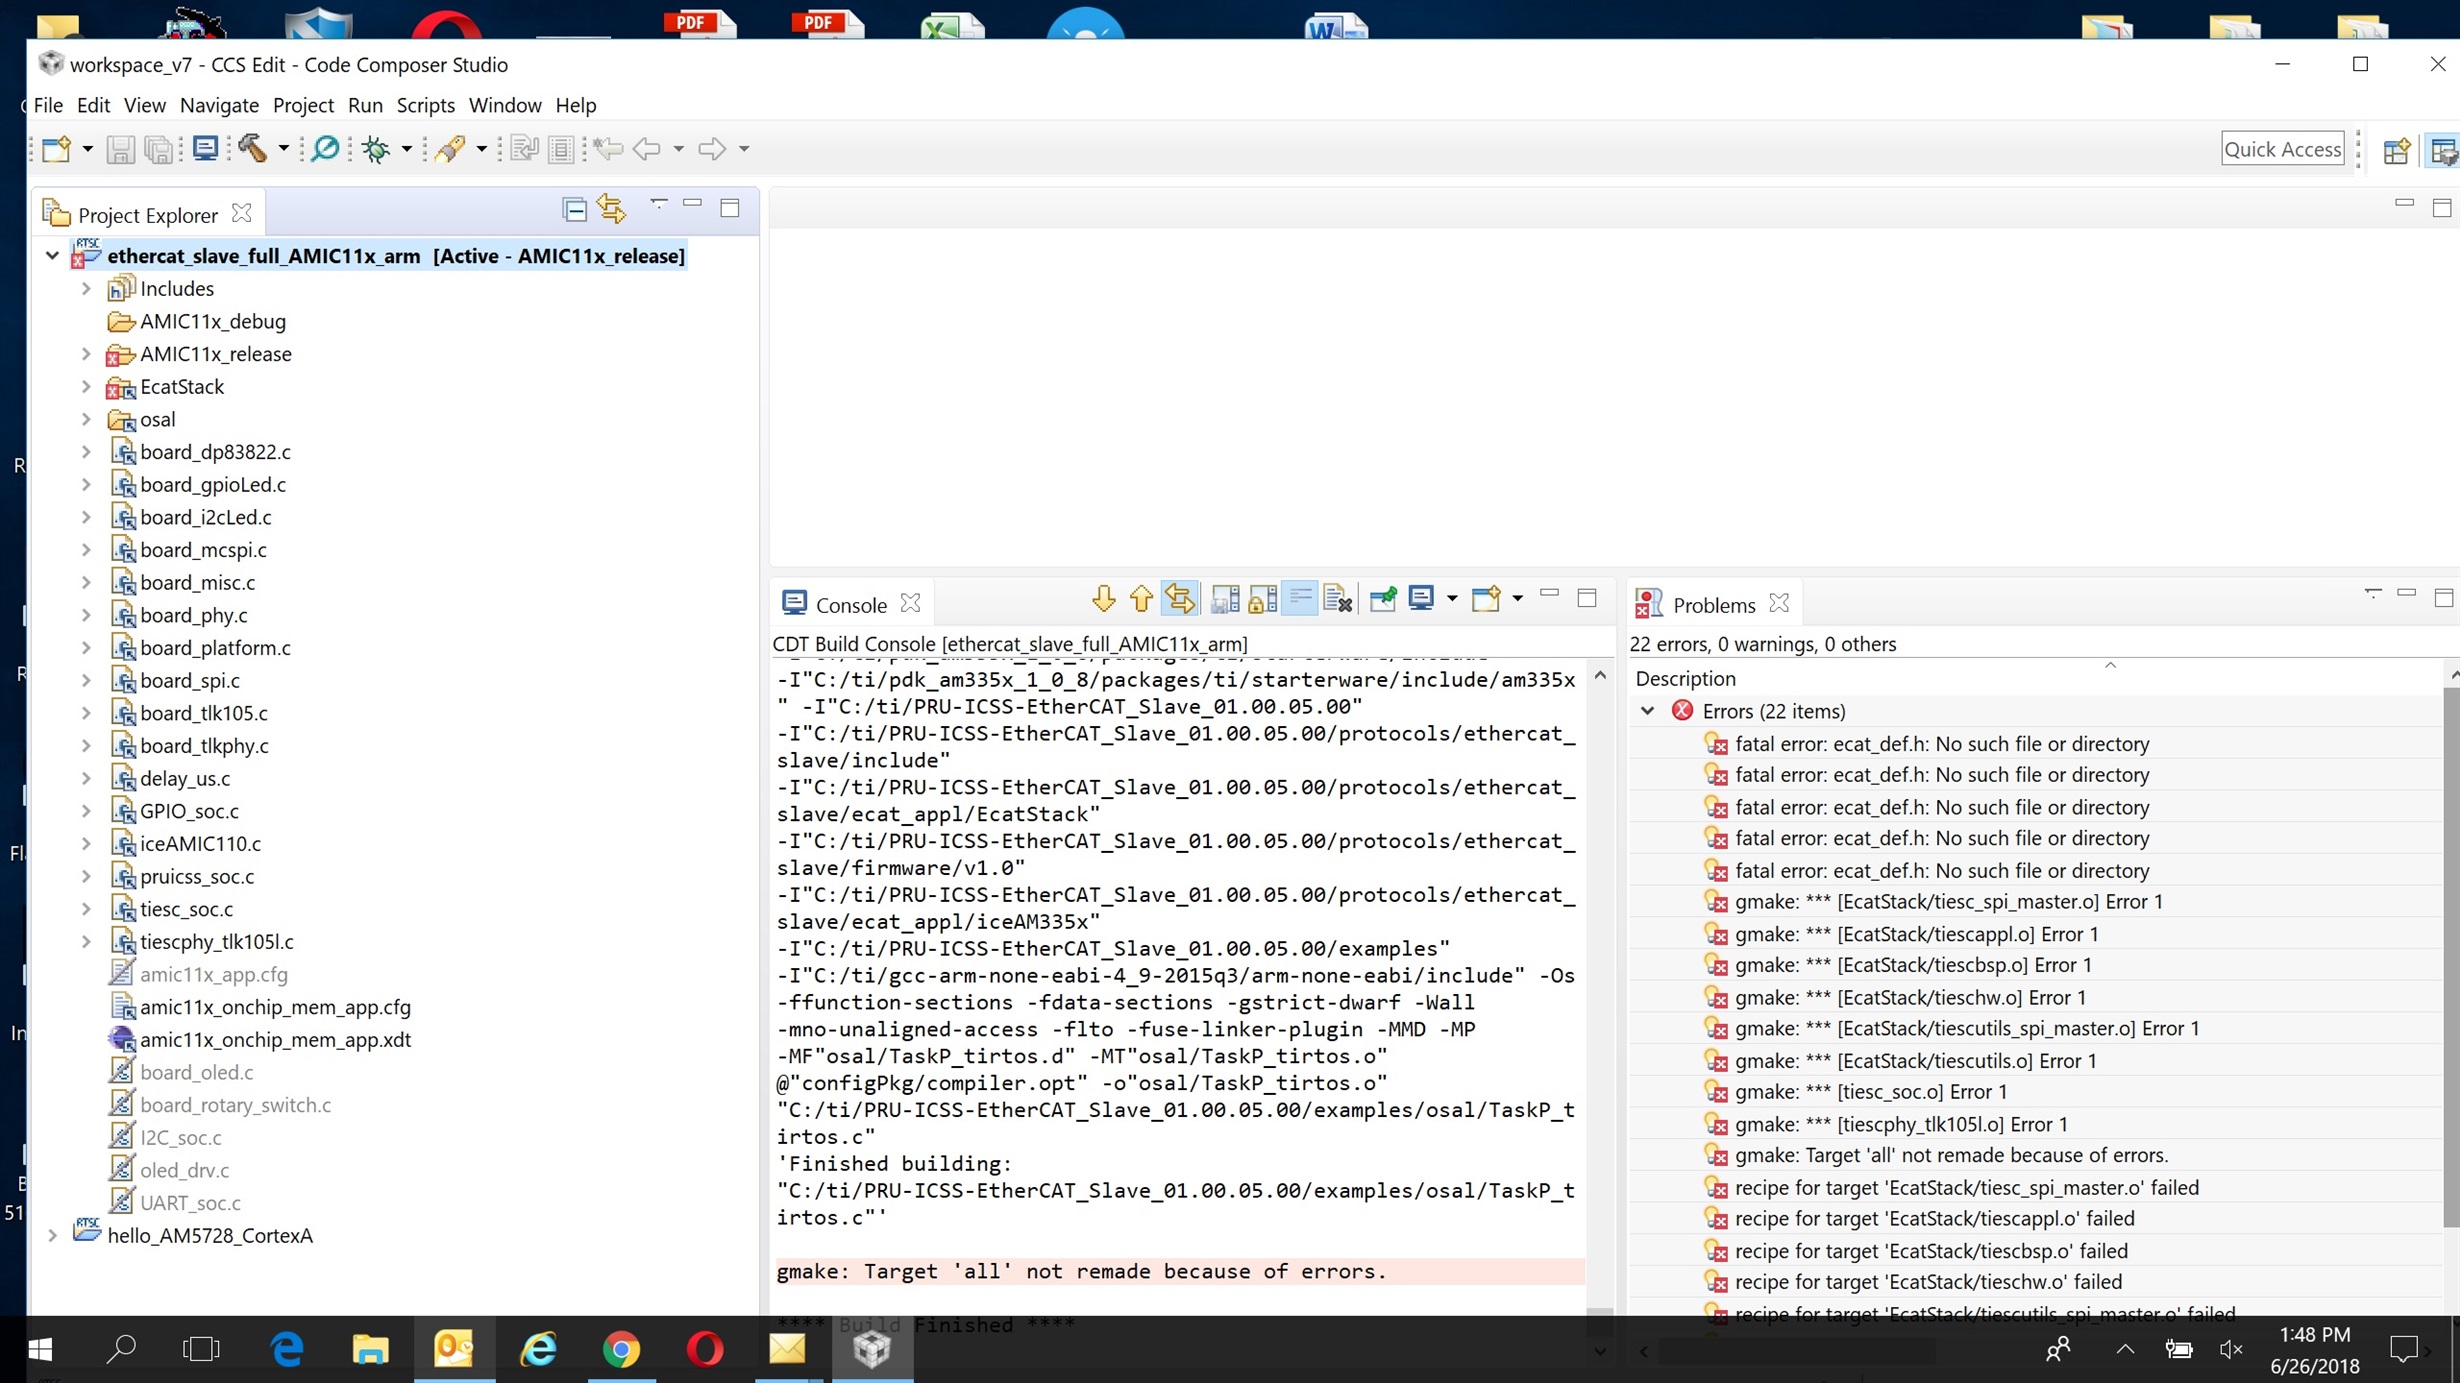This screenshot has width=2460, height=1383.
Task: Close the Project Explorer tab
Action: tap(241, 213)
